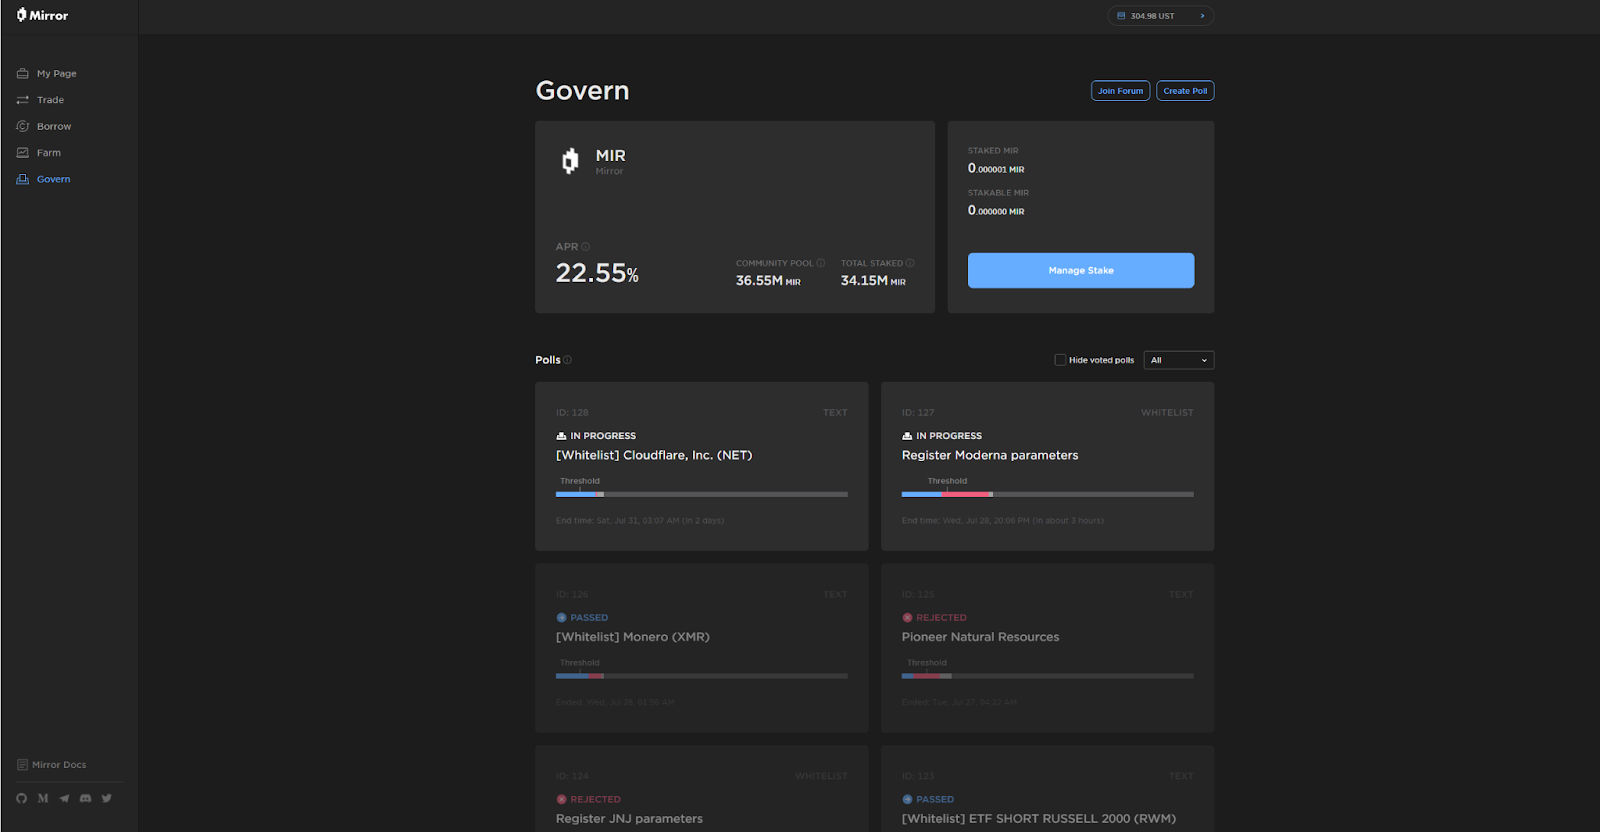Open the Register JNJ parameters poll

point(629,819)
